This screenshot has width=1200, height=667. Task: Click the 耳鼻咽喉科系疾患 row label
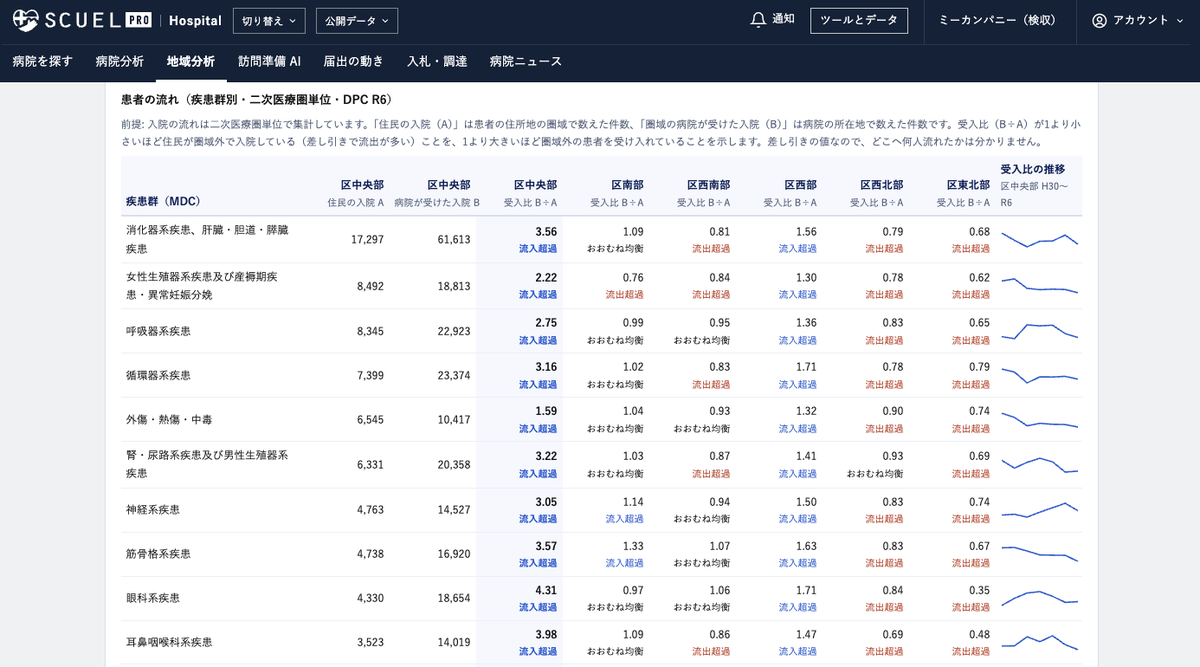169,642
